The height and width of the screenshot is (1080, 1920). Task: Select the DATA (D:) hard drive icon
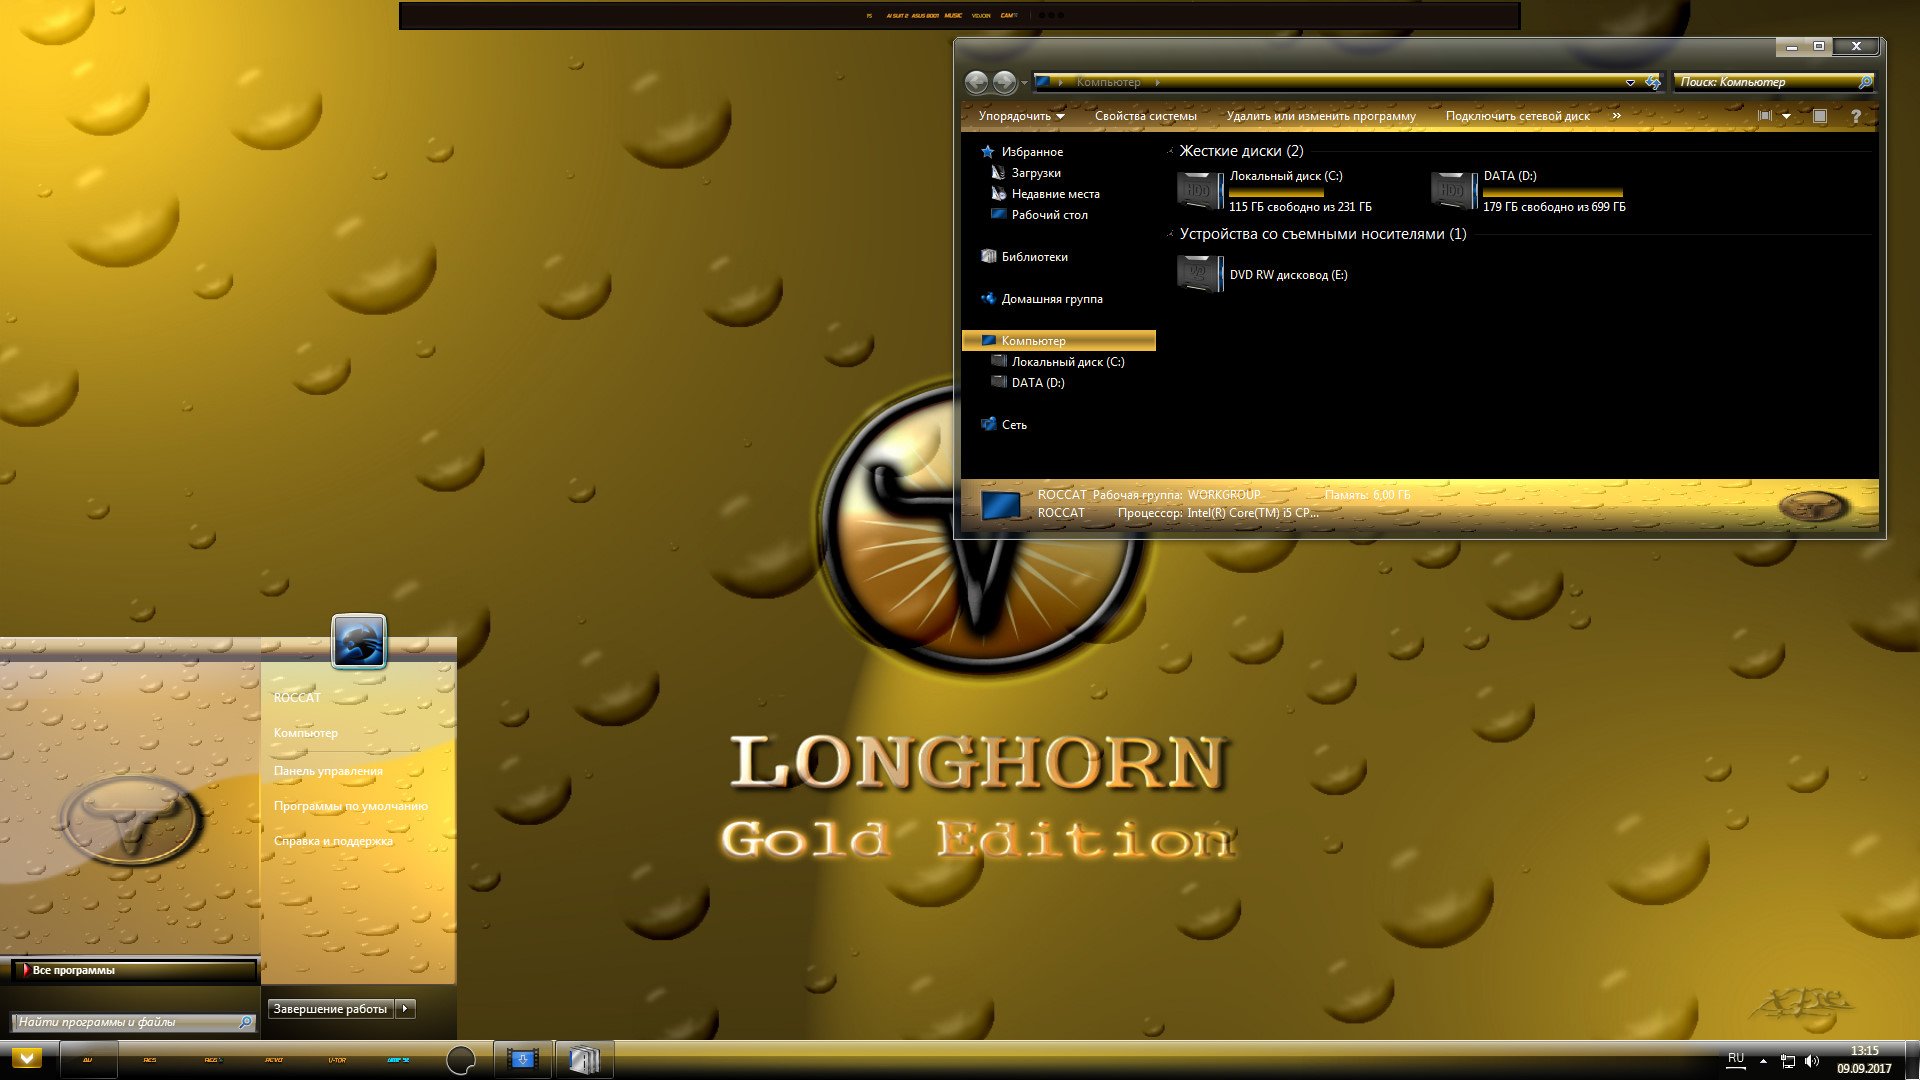(1453, 190)
